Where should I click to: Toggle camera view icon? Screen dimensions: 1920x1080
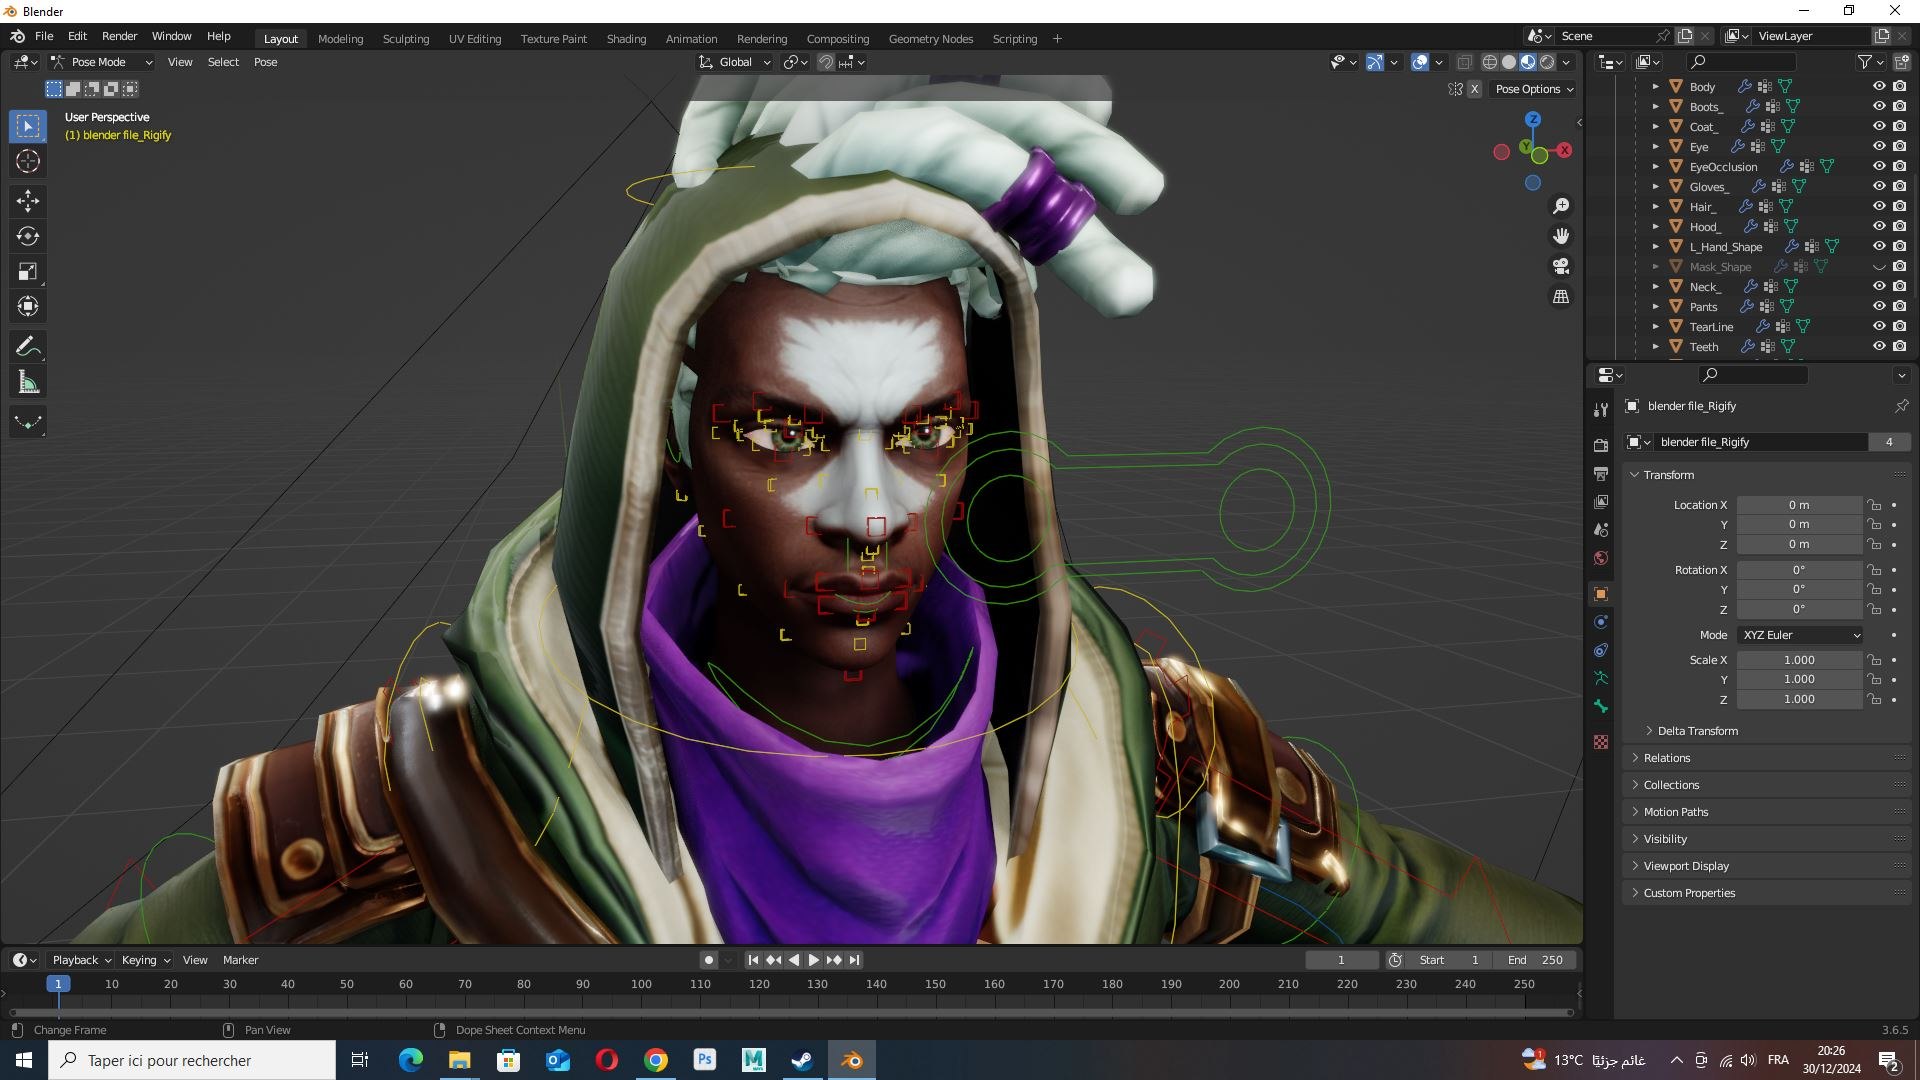(x=1560, y=266)
